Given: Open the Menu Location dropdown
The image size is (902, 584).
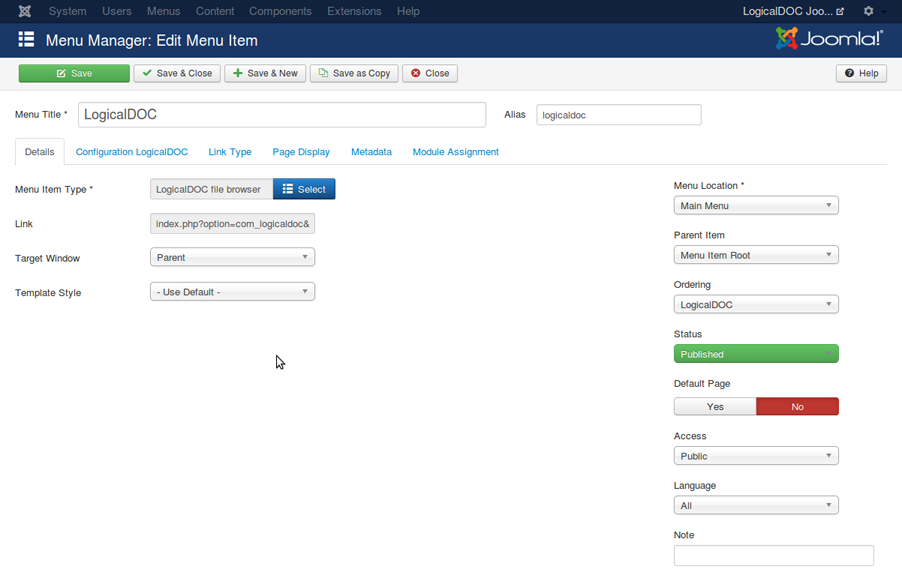Looking at the screenshot, I should click(756, 205).
